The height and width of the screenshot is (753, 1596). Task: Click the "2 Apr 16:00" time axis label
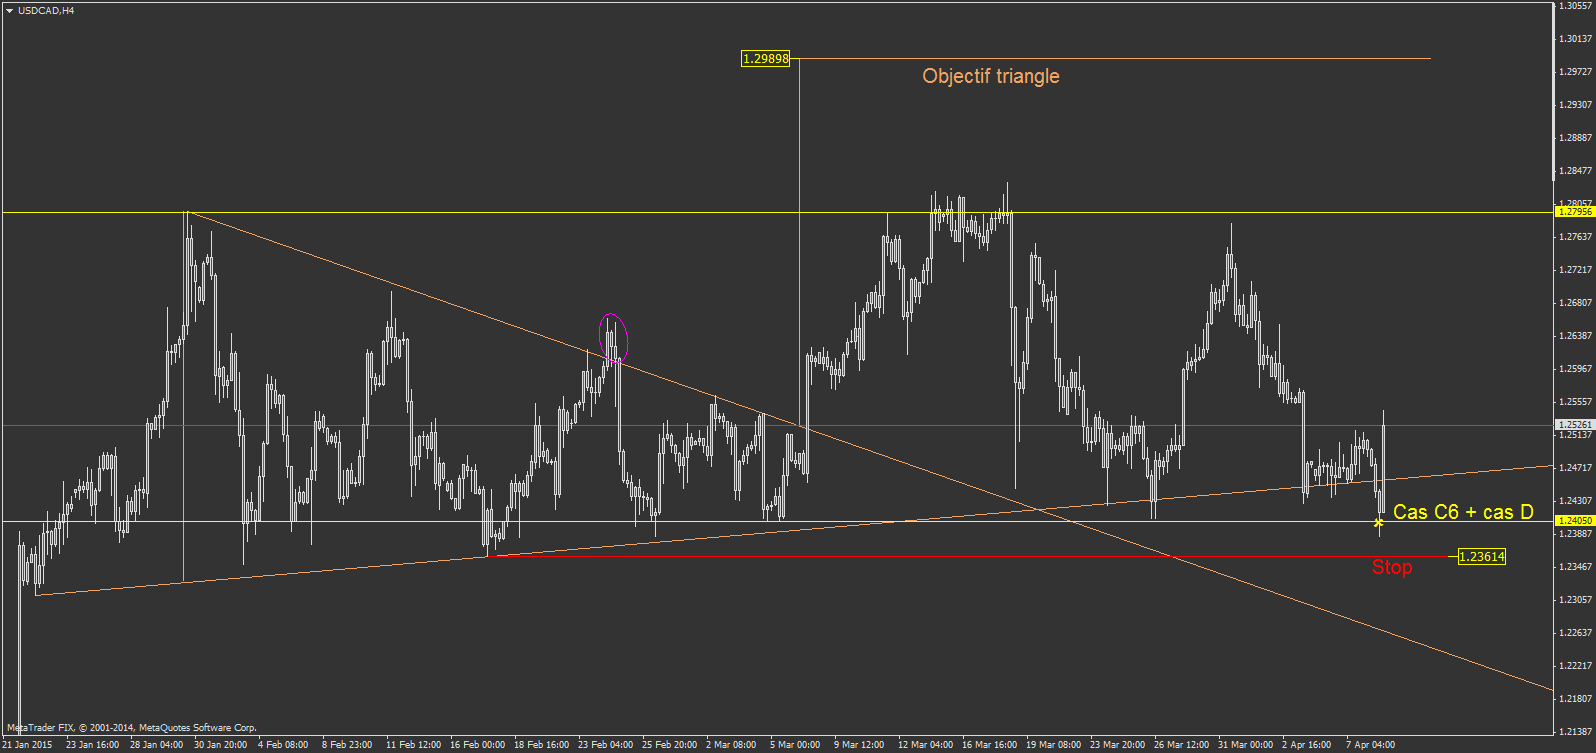pos(1307,745)
